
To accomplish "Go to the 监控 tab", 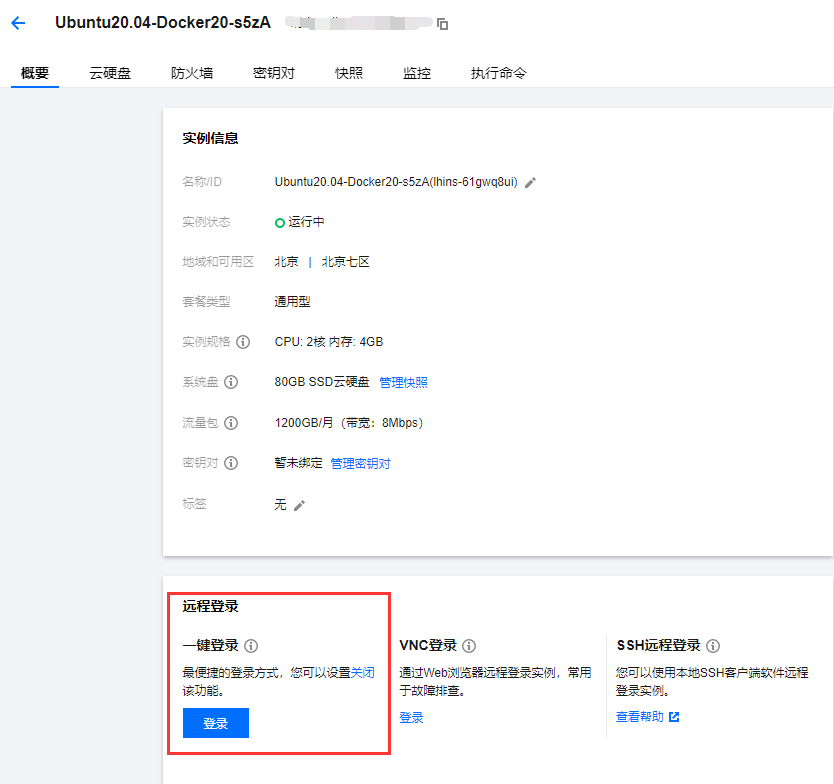I will (416, 73).
